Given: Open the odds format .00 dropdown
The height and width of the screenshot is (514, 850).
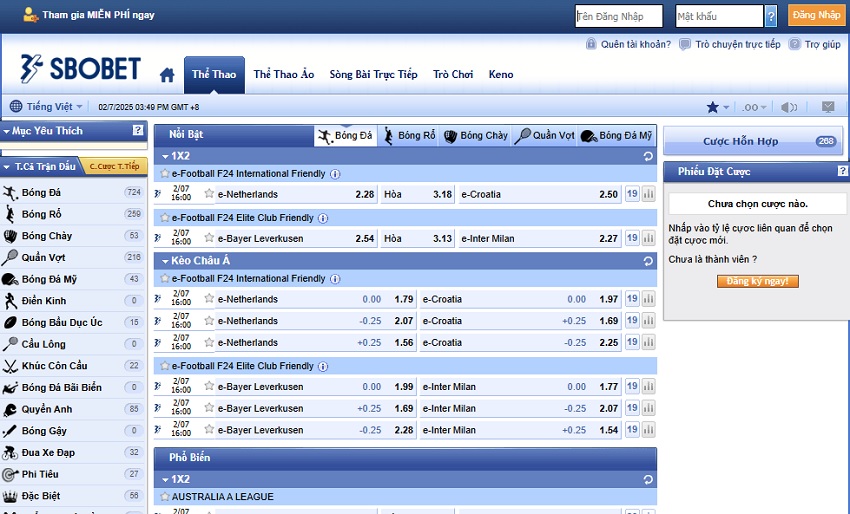Looking at the screenshot, I should coord(754,107).
